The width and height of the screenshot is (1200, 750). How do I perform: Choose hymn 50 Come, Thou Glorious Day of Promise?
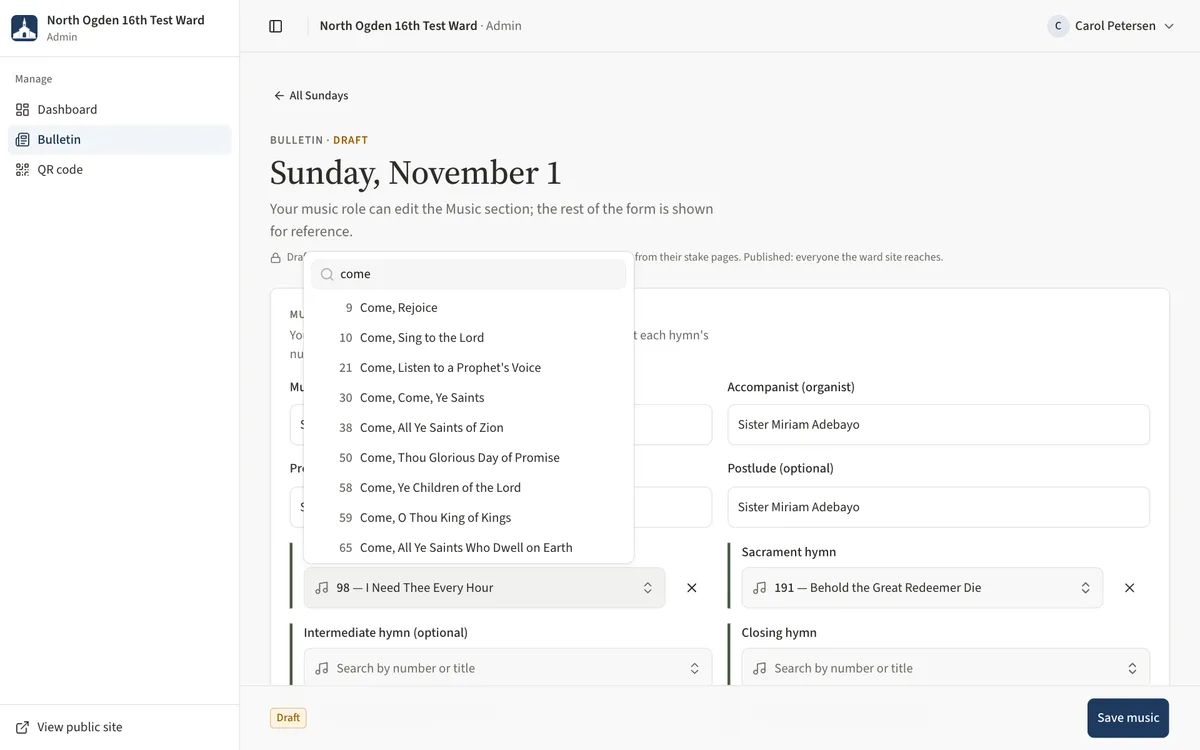[469, 457]
